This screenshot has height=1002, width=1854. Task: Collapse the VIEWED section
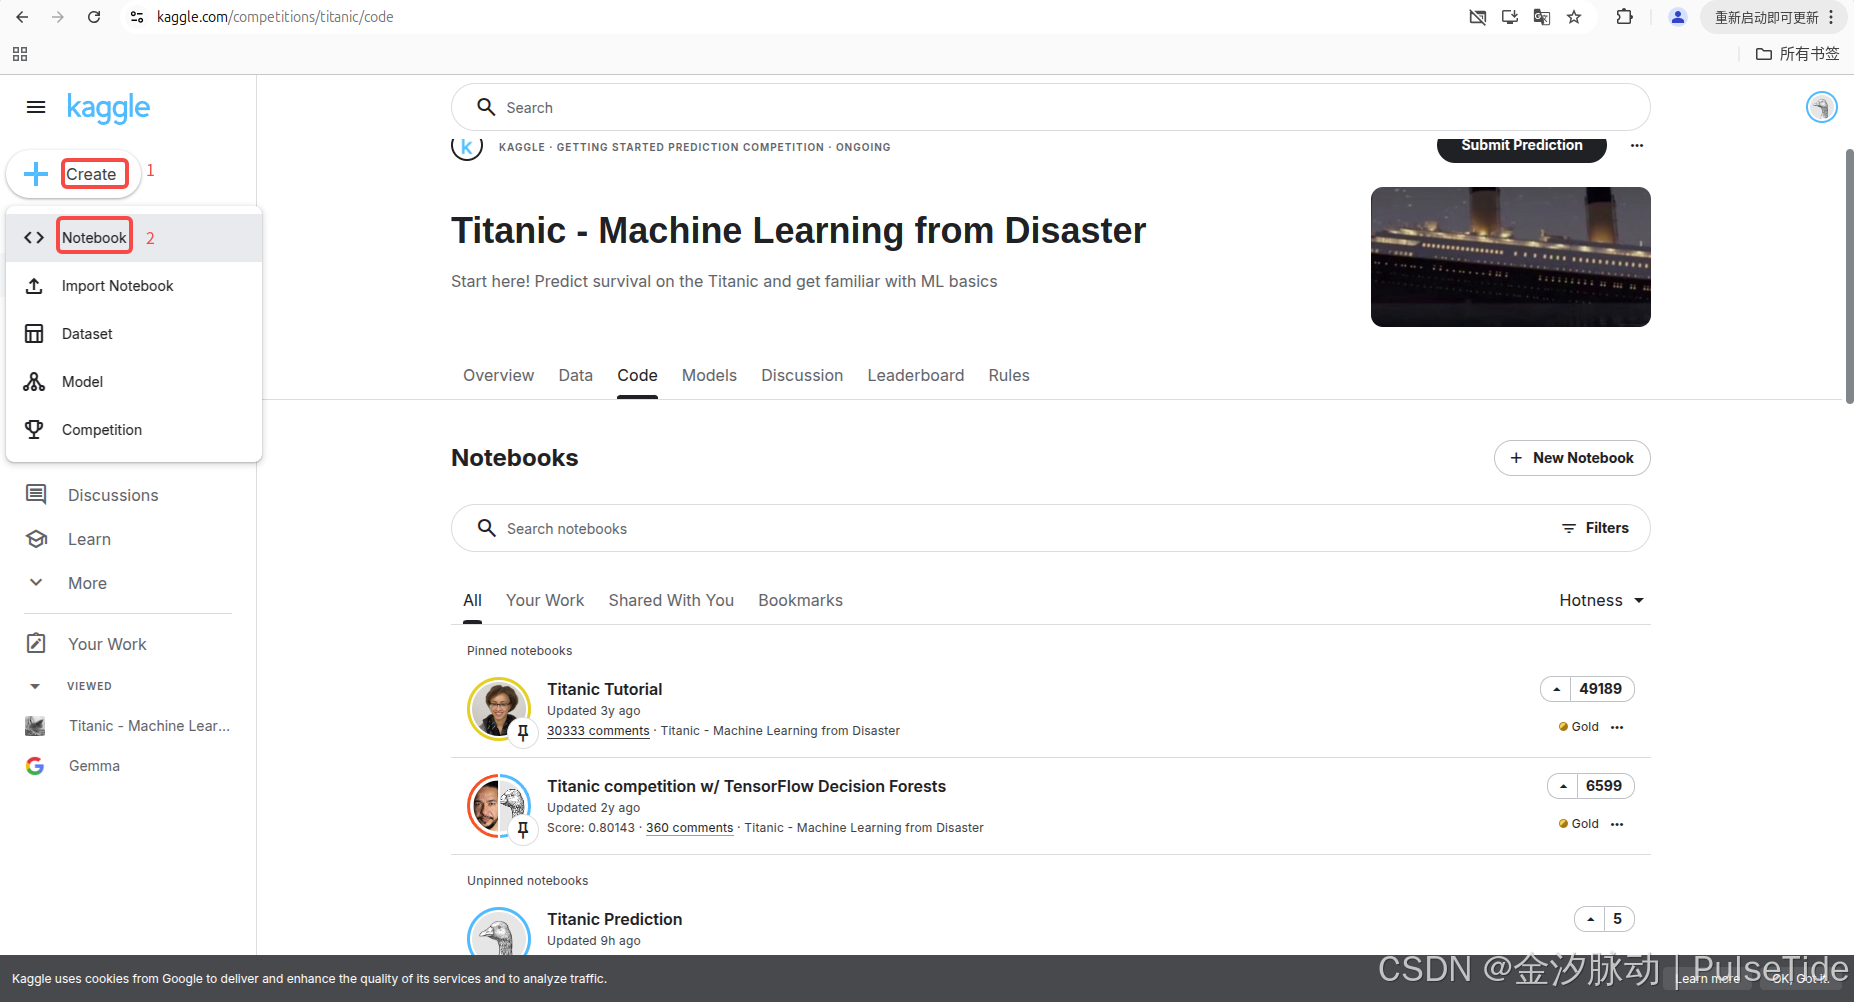35,686
